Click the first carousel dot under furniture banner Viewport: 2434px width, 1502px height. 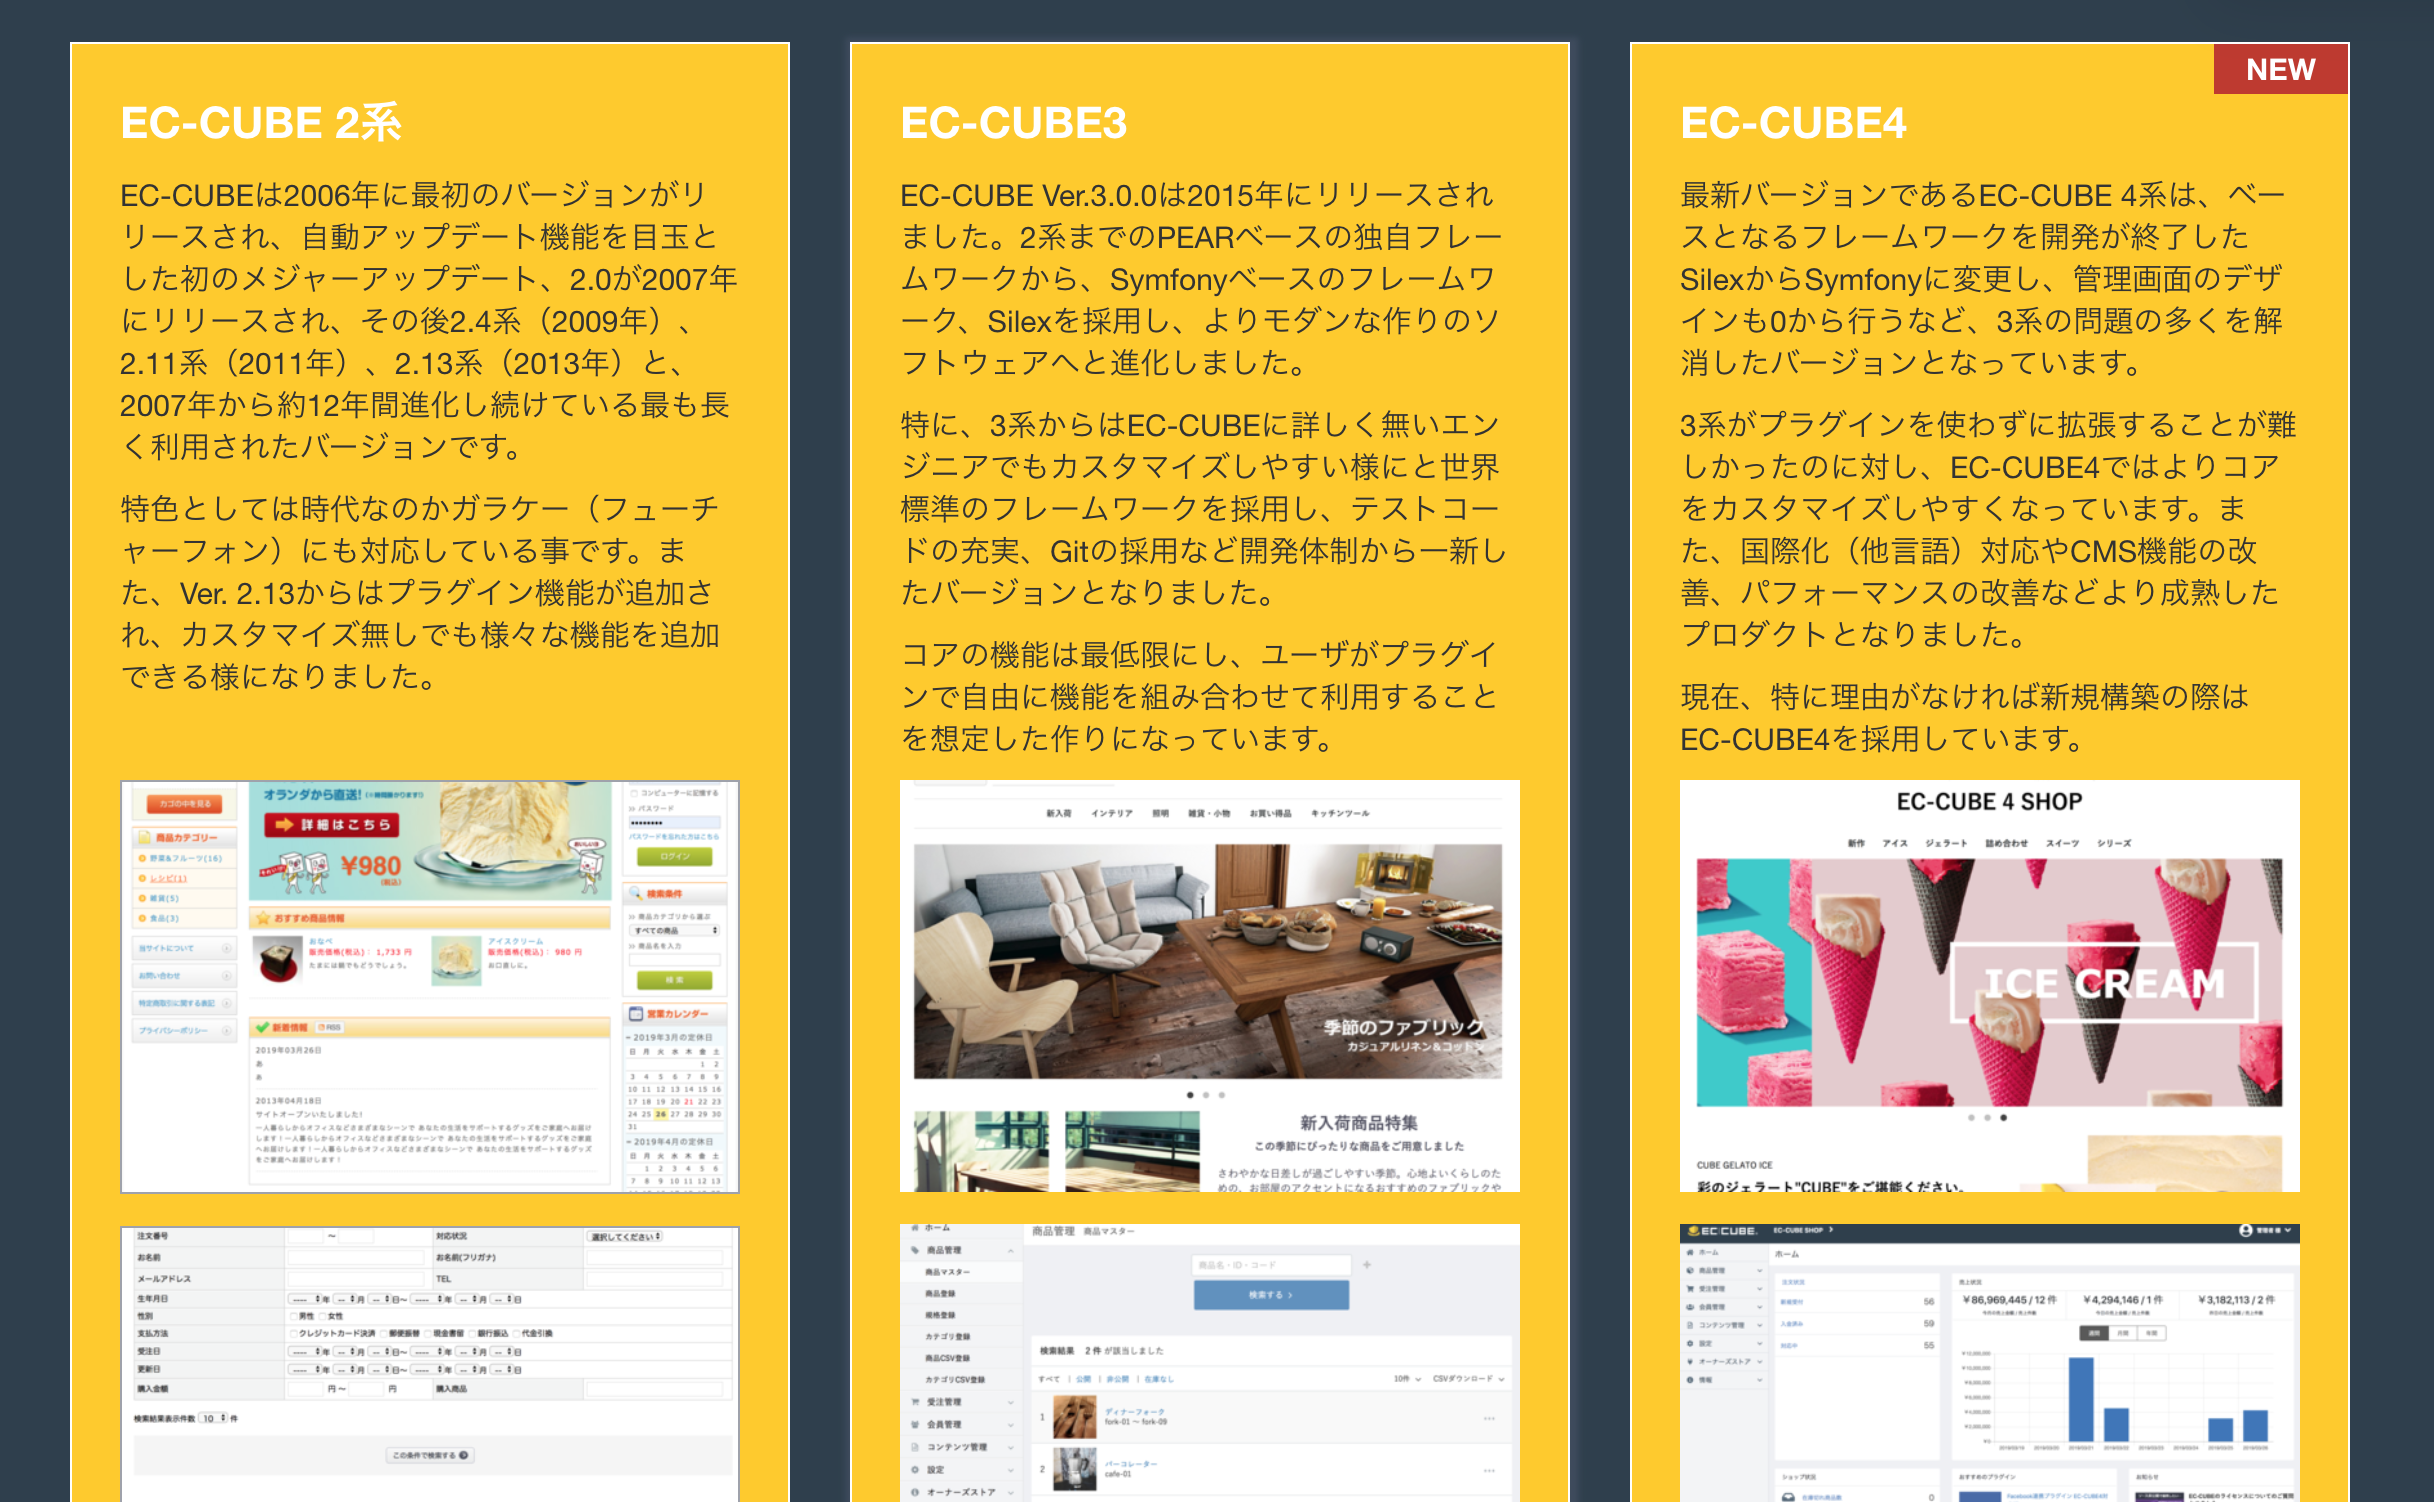click(1190, 1095)
